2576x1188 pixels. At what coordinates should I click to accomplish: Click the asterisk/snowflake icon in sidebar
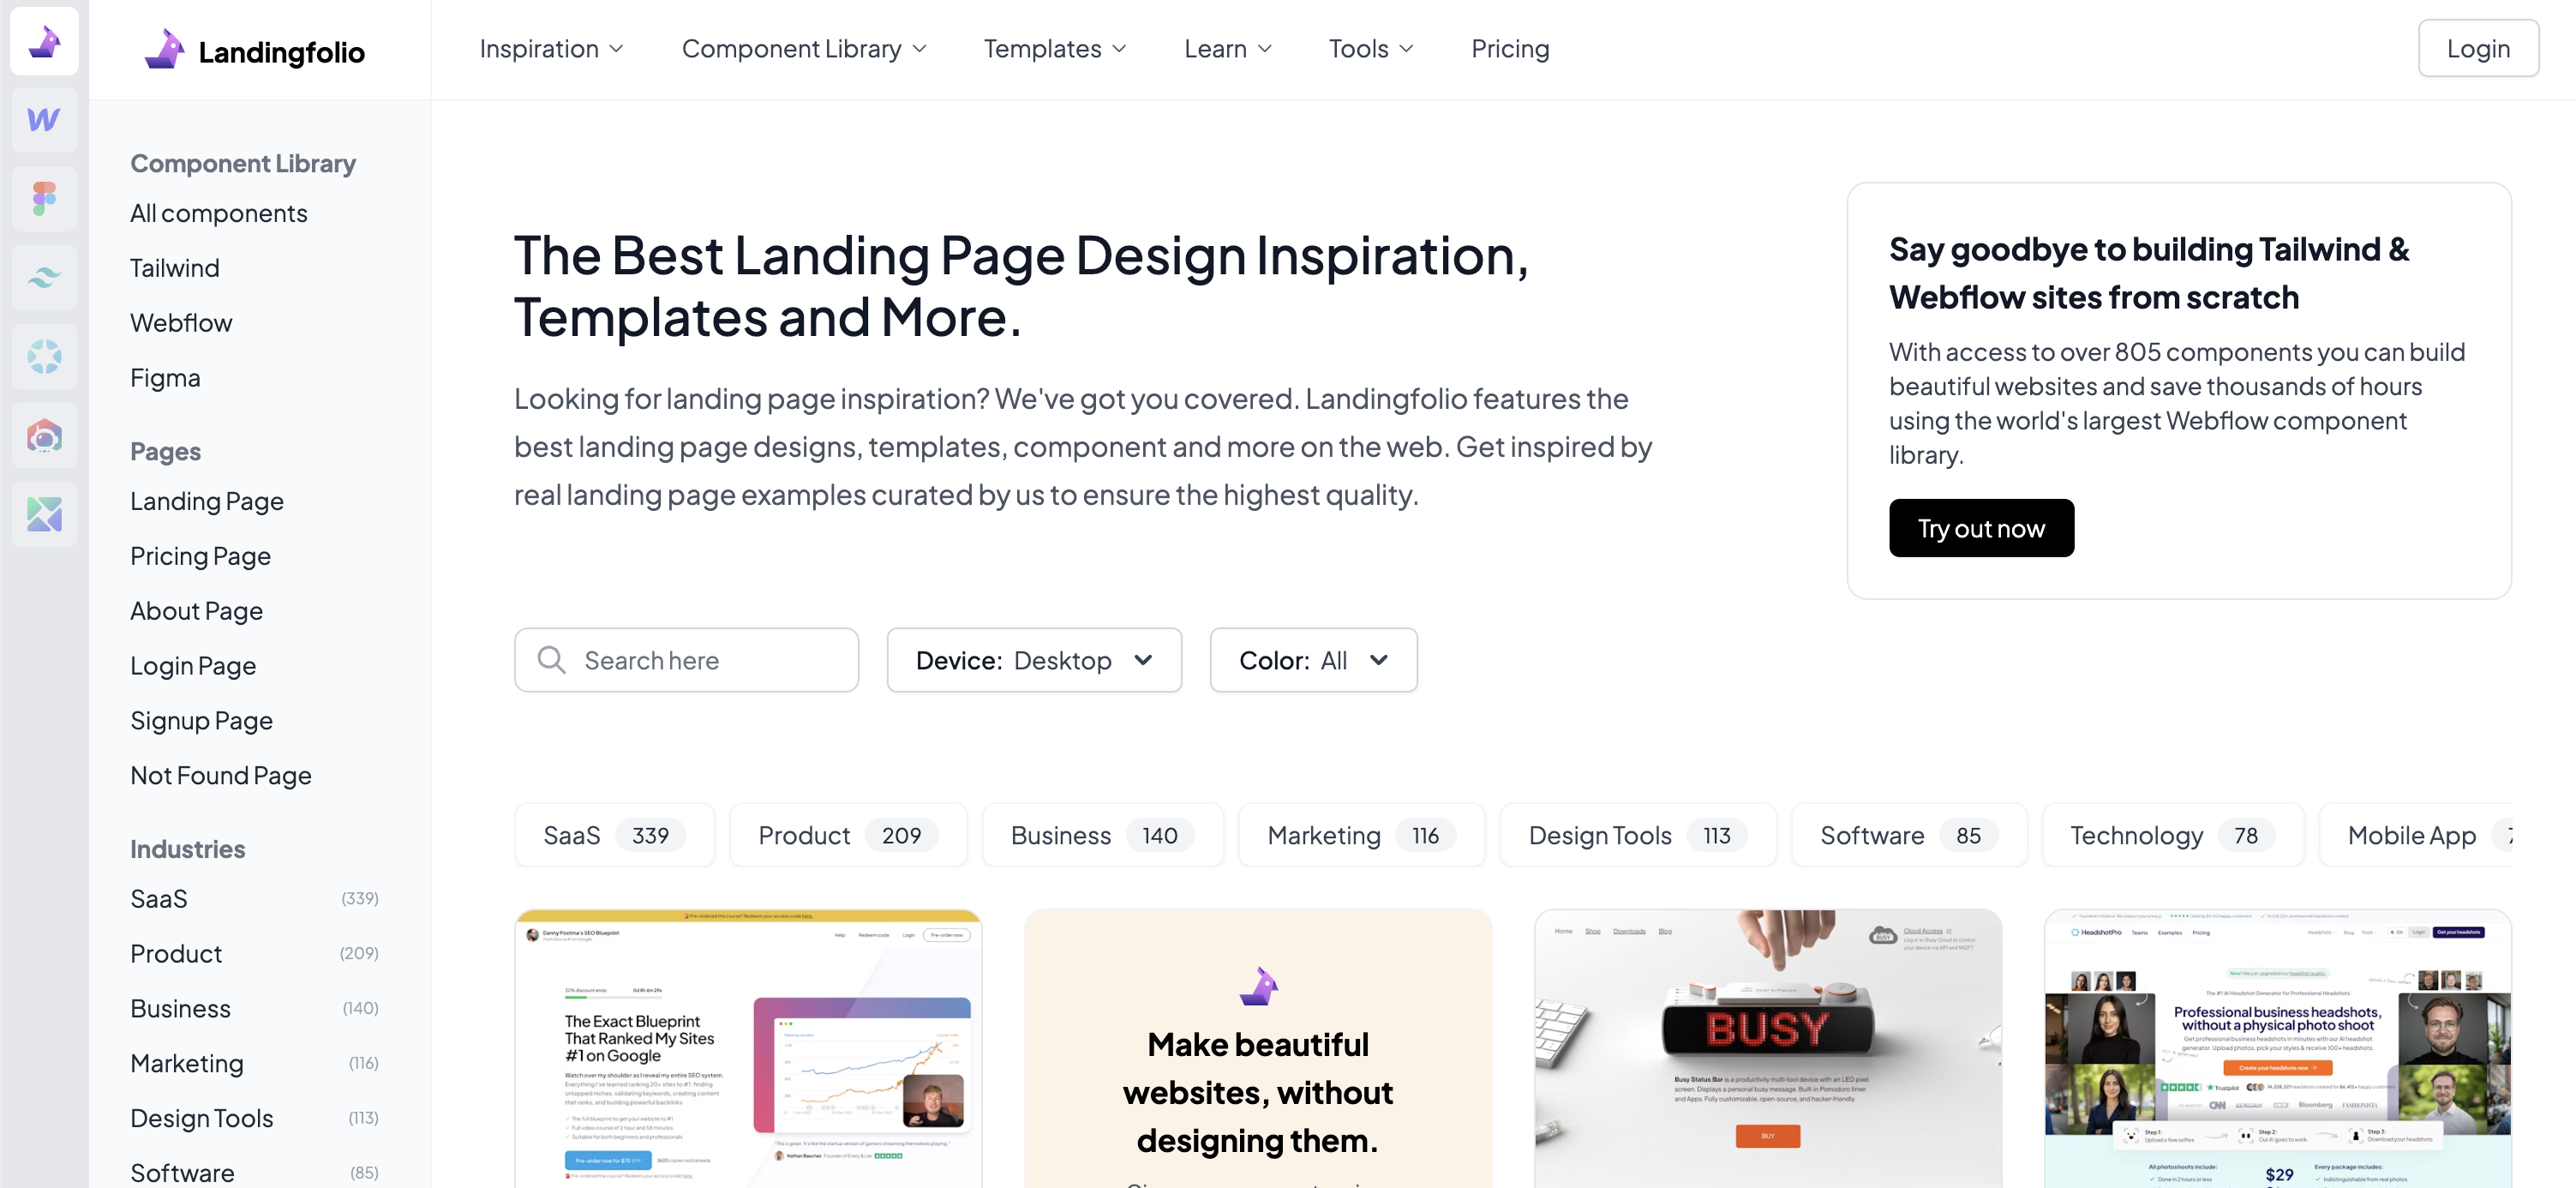pos(45,357)
